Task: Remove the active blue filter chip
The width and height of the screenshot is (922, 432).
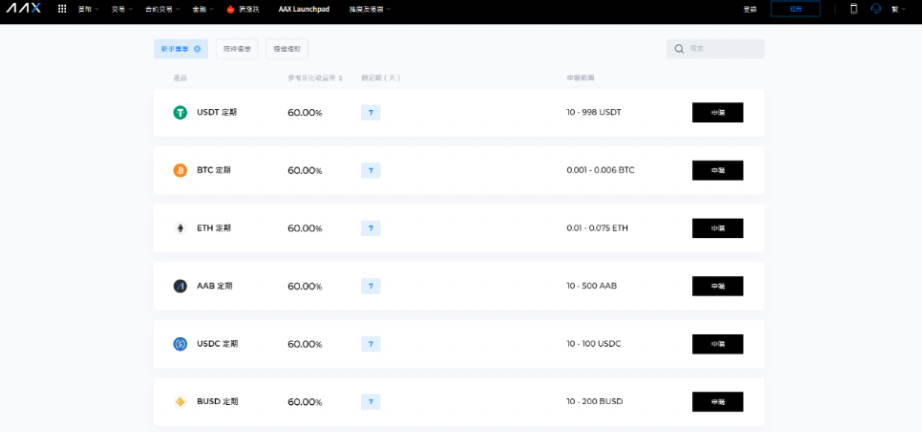Action: click(198, 49)
